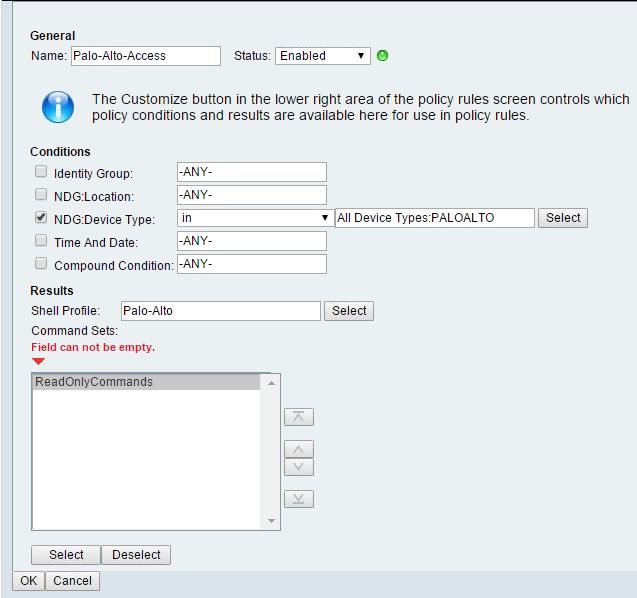
Task: Click the blue information icon
Action: tap(58, 107)
